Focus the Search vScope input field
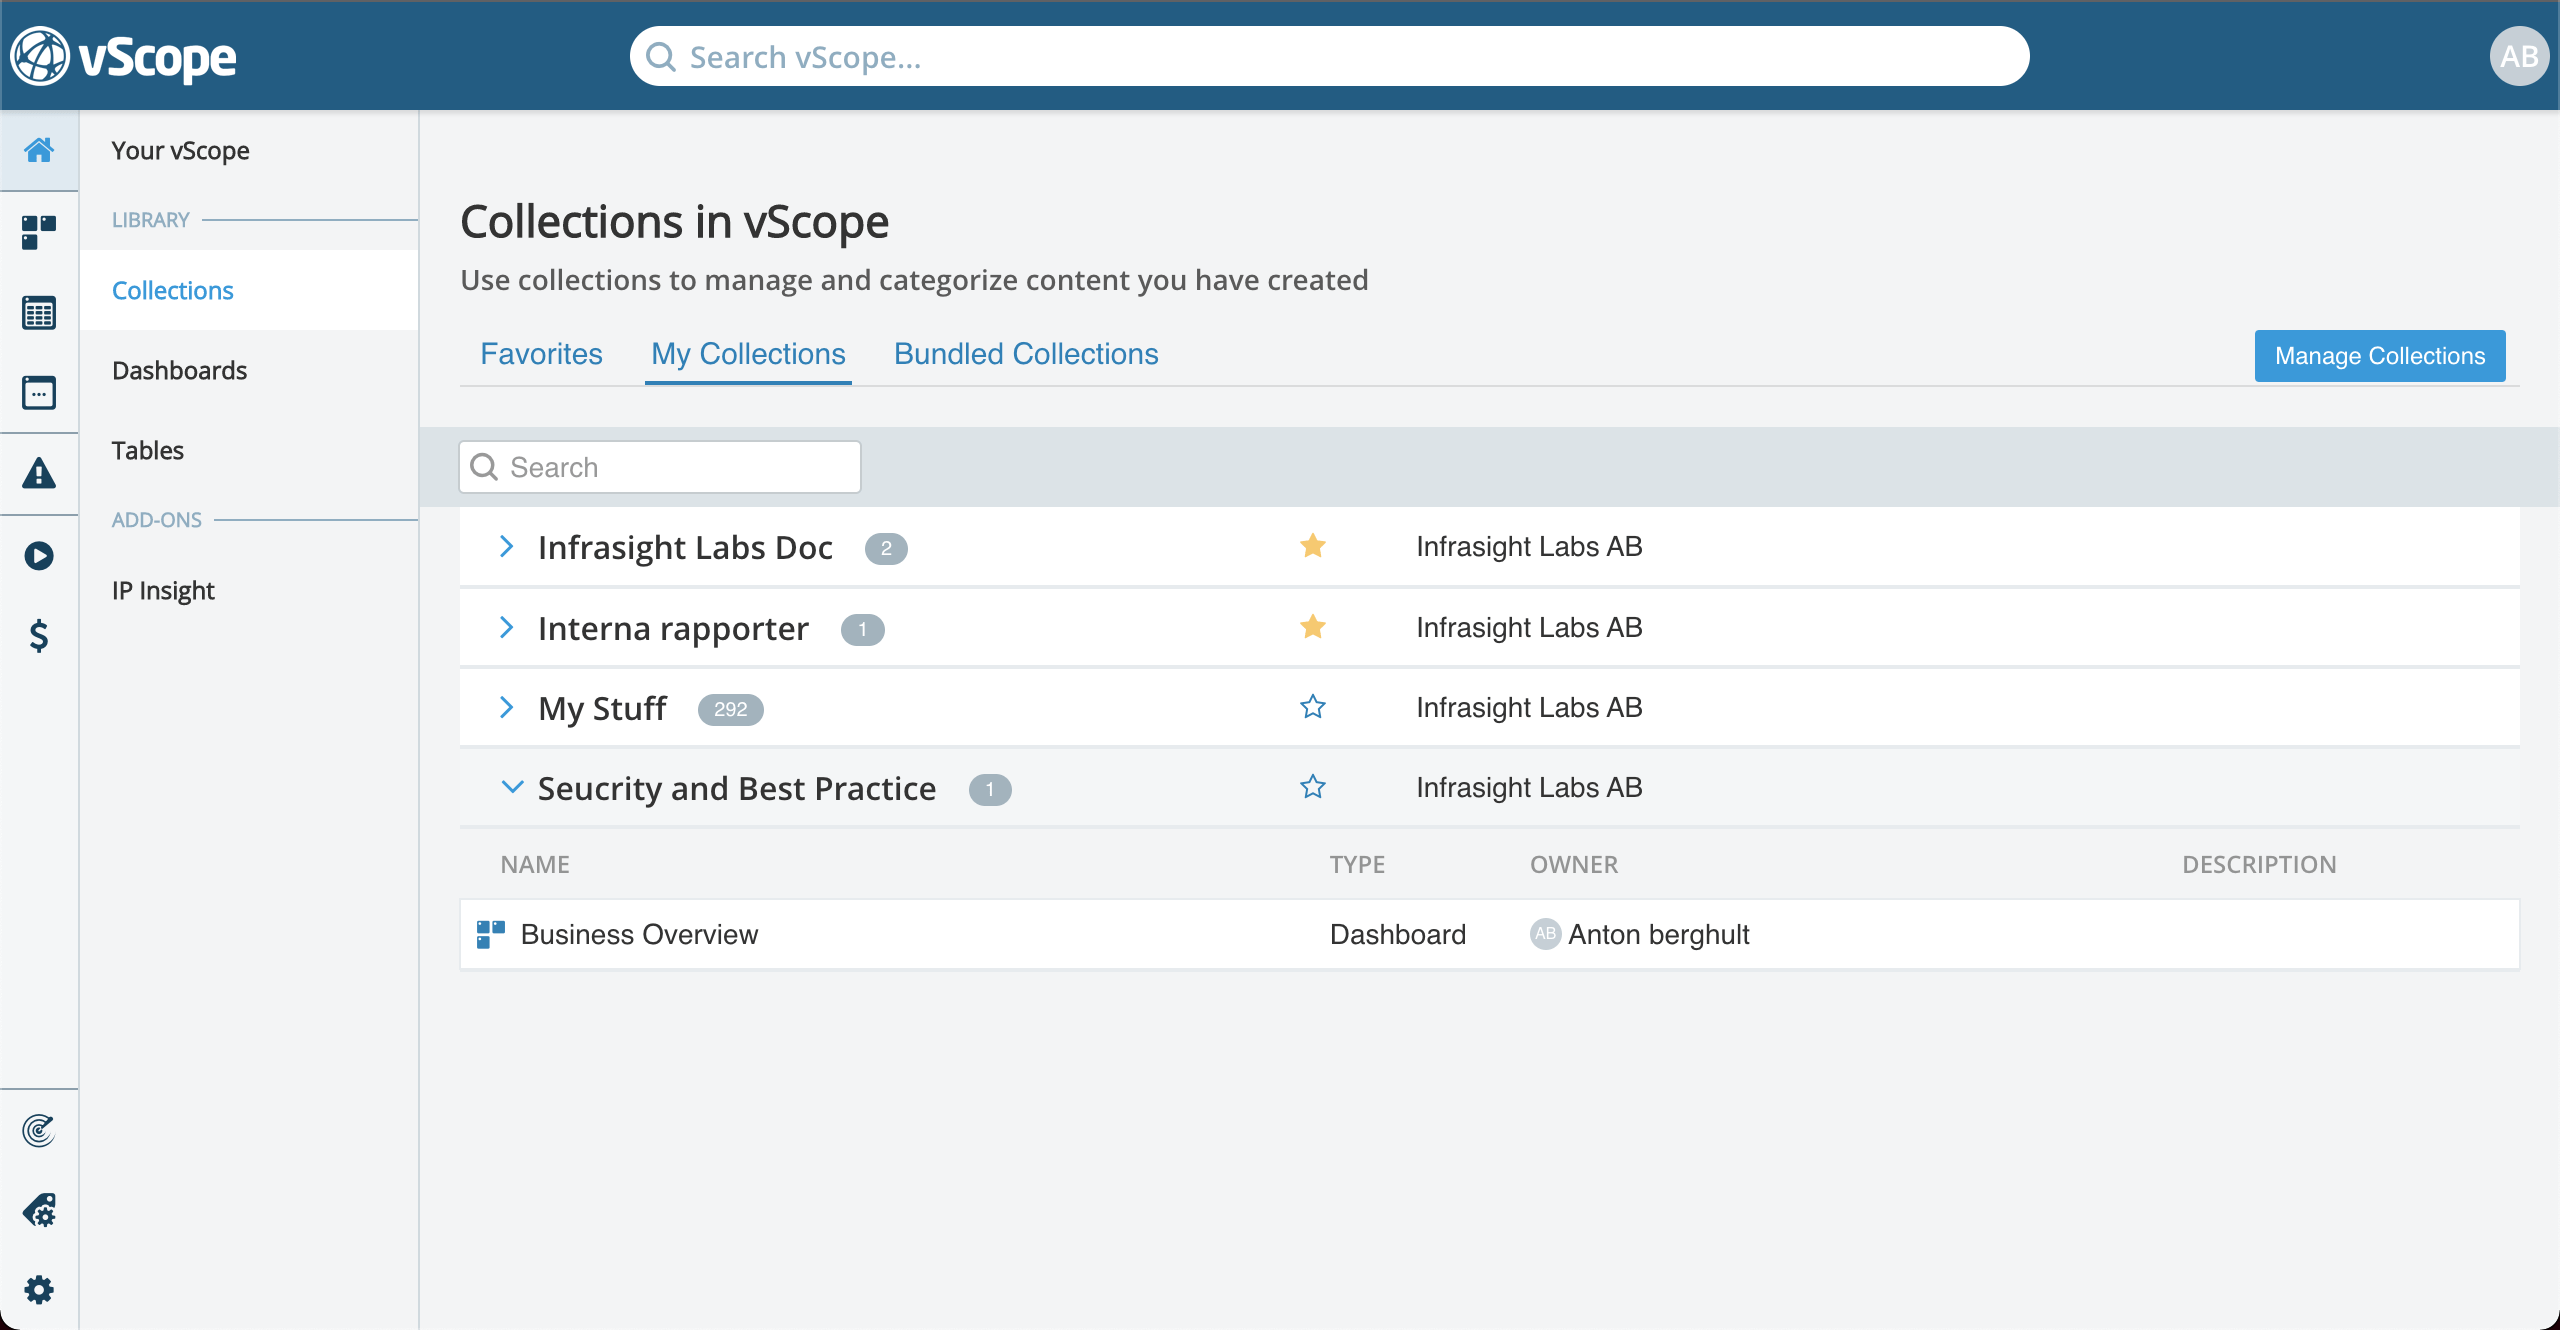 1329,57
